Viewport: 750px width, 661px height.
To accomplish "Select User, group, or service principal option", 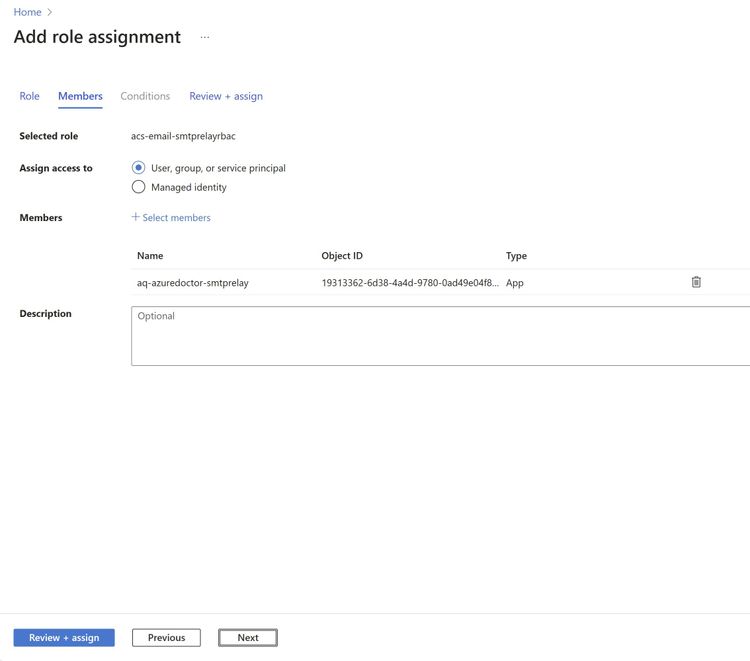I will pyautogui.click(x=139, y=168).
